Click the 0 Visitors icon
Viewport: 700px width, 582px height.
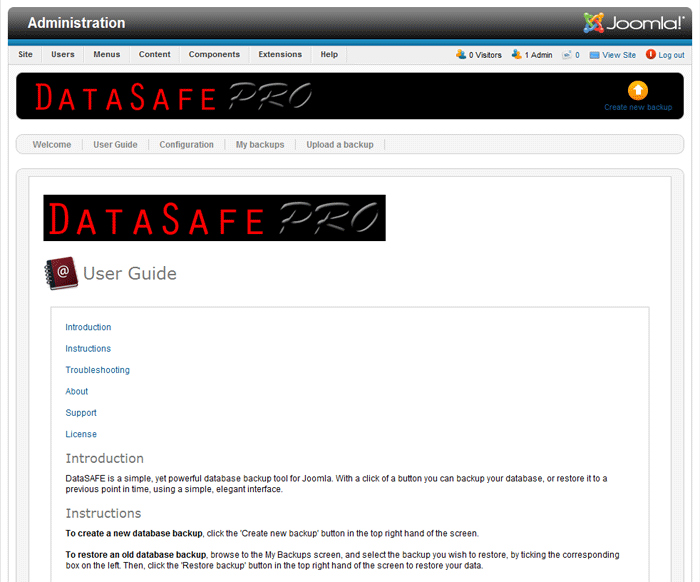click(461, 54)
